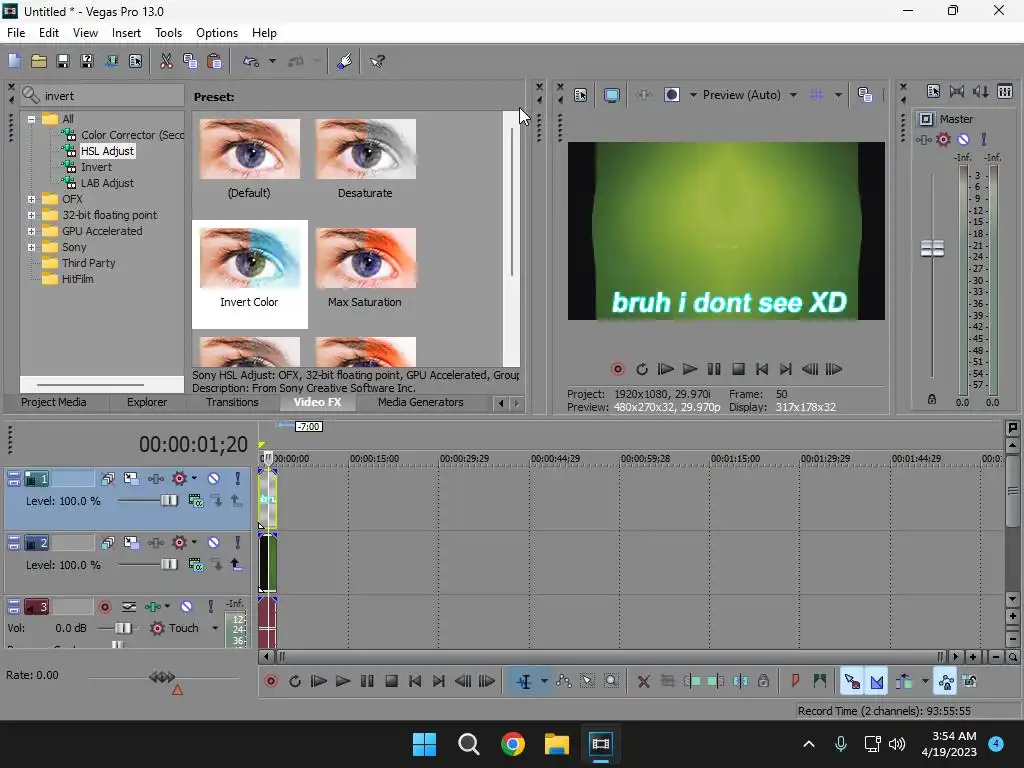Expand the 32-bit floating point folder
This screenshot has width=1024, height=768.
pos(31,215)
